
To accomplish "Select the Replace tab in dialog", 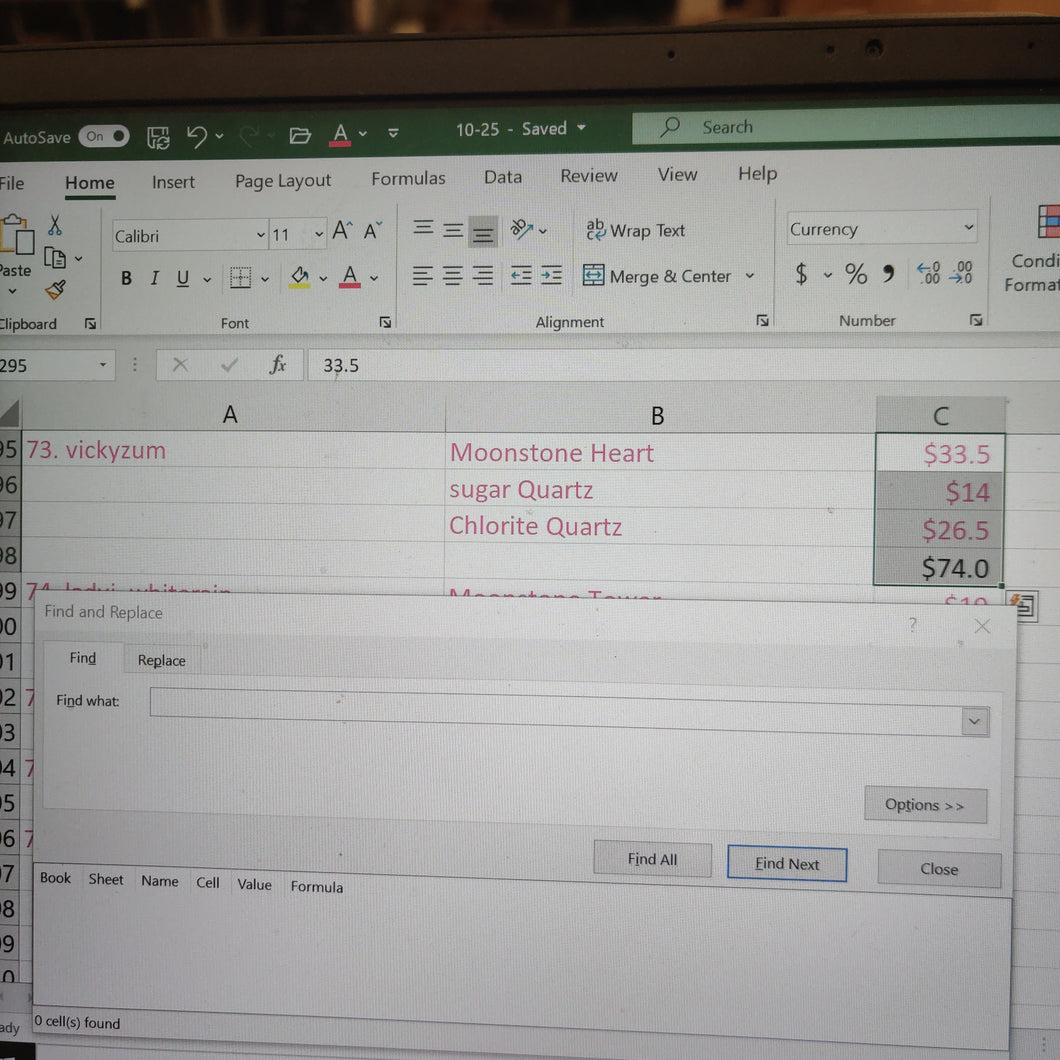I will coord(162,660).
